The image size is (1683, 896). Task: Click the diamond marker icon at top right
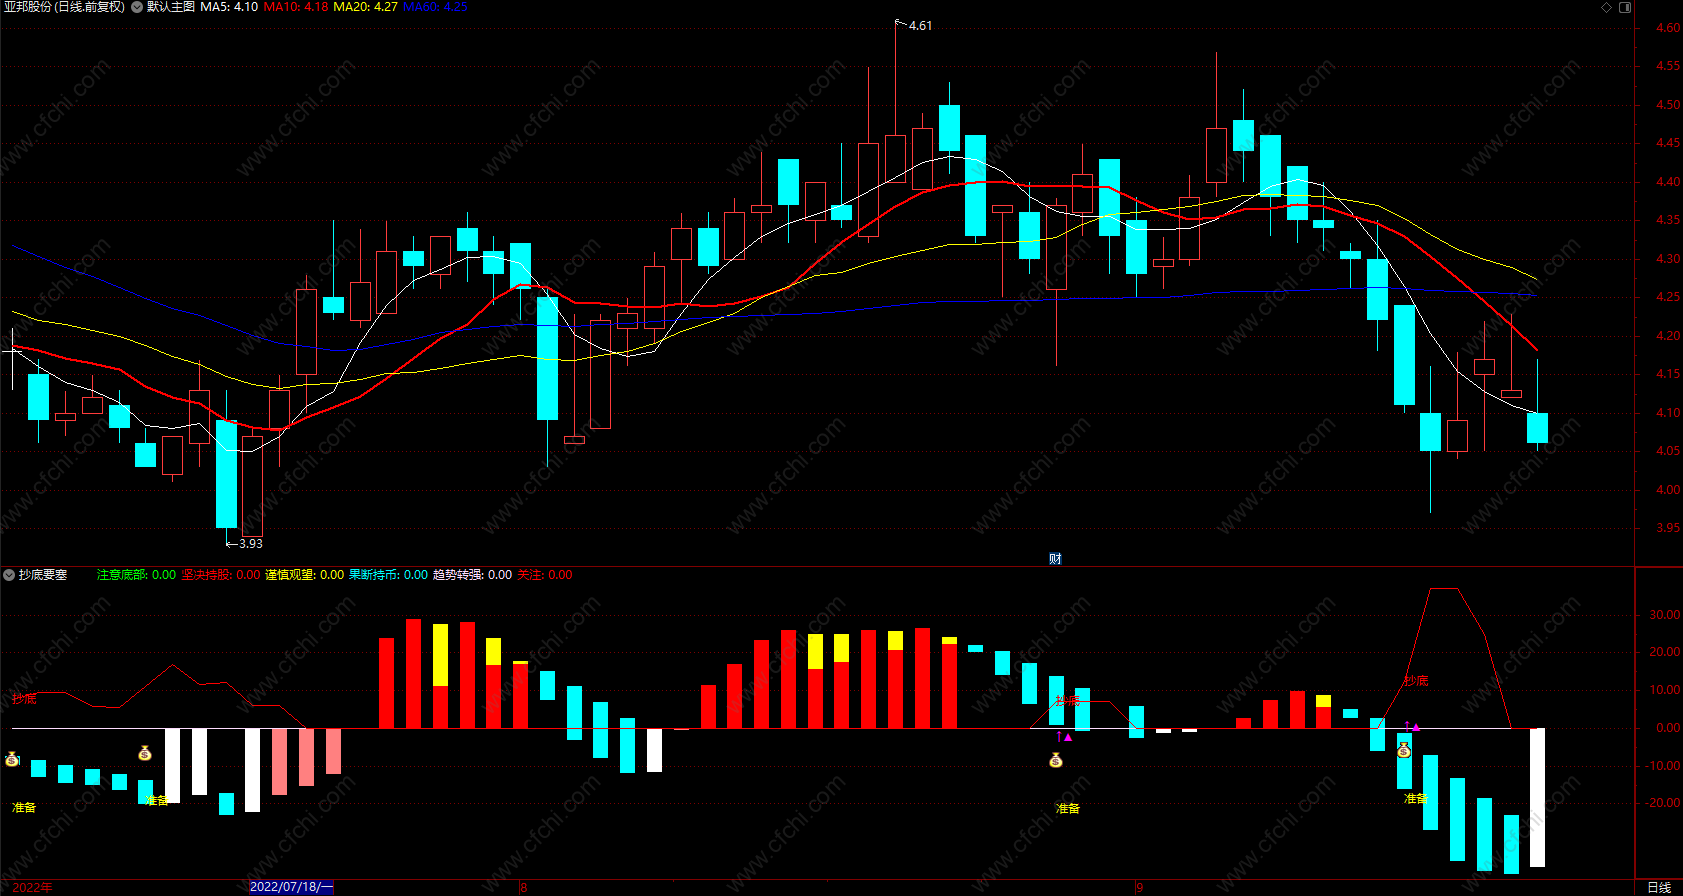pyautogui.click(x=1607, y=7)
